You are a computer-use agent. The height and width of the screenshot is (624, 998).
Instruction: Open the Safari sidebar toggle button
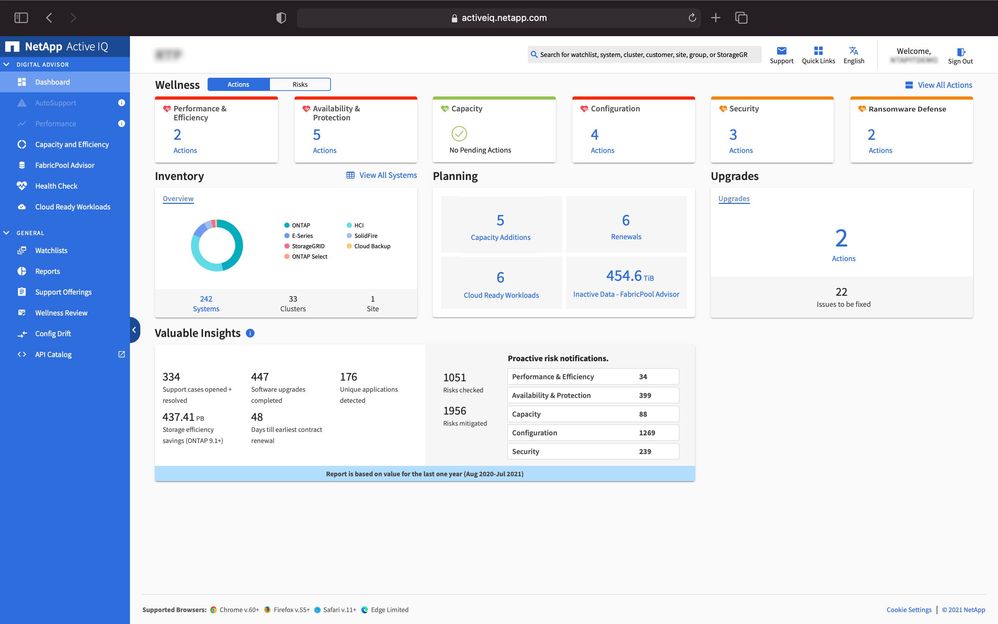[21, 18]
